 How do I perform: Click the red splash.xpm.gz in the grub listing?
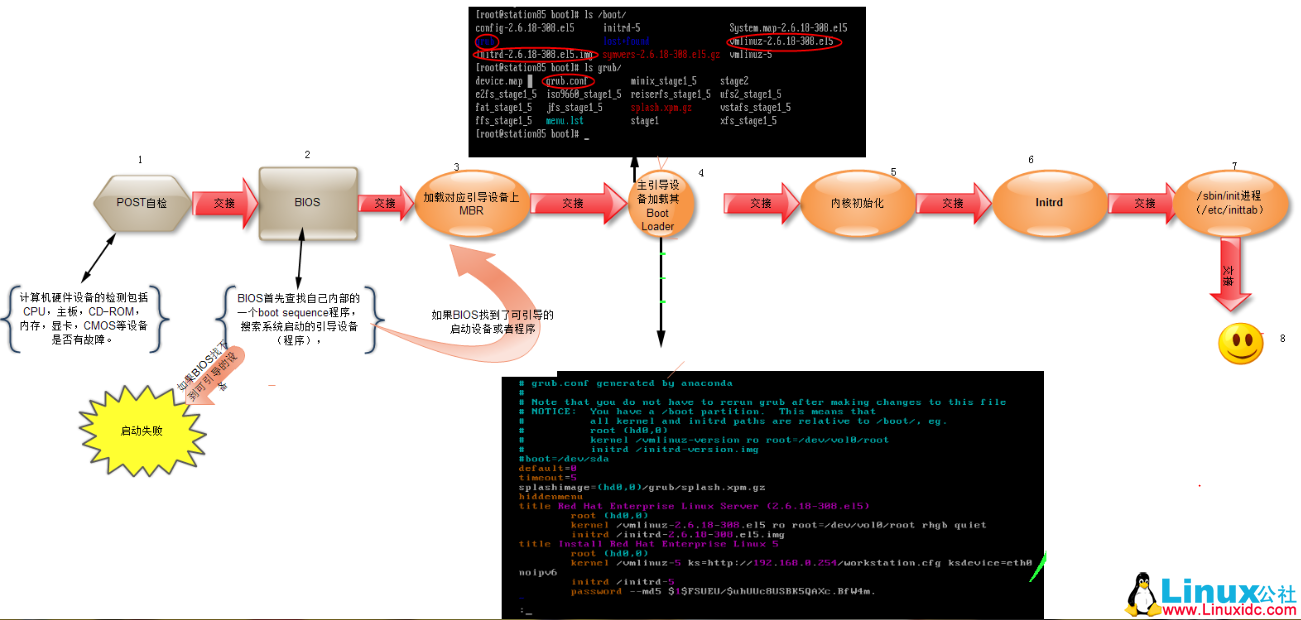click(661, 107)
